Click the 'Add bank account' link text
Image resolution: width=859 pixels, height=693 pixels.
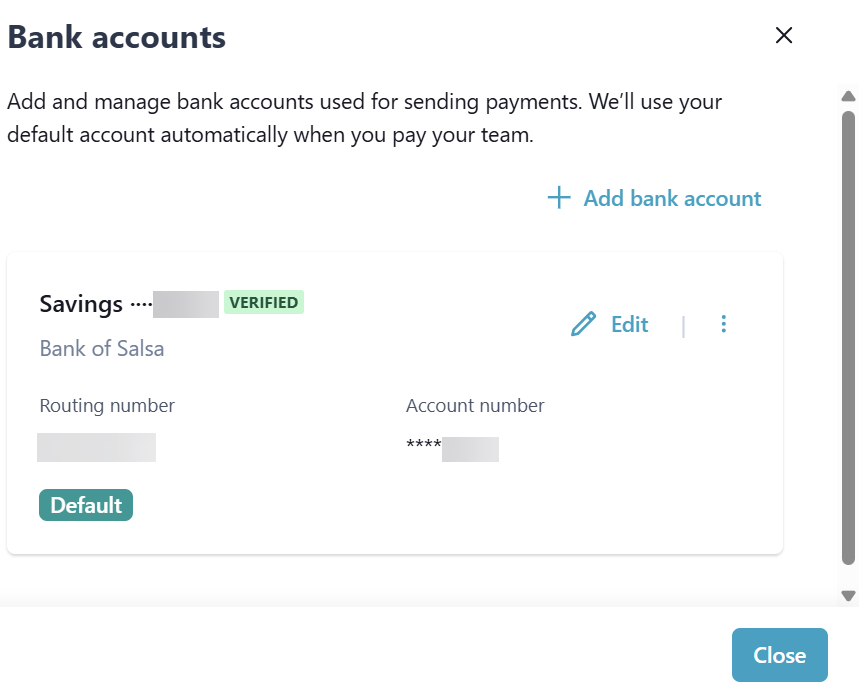[x=672, y=198]
